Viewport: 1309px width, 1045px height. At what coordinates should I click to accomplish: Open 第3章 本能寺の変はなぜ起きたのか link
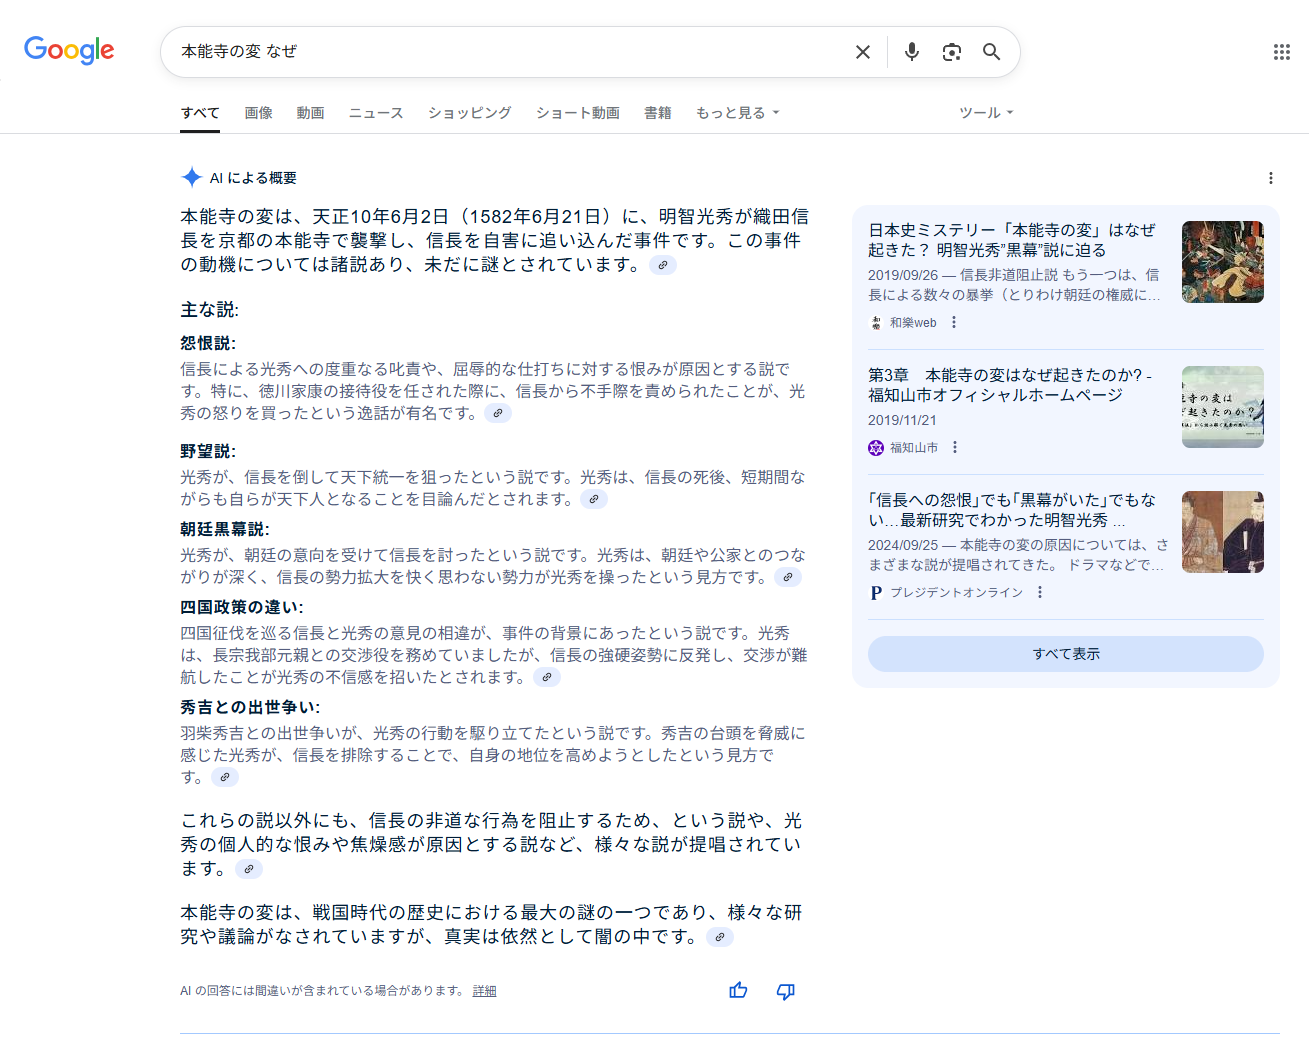coord(1010,385)
